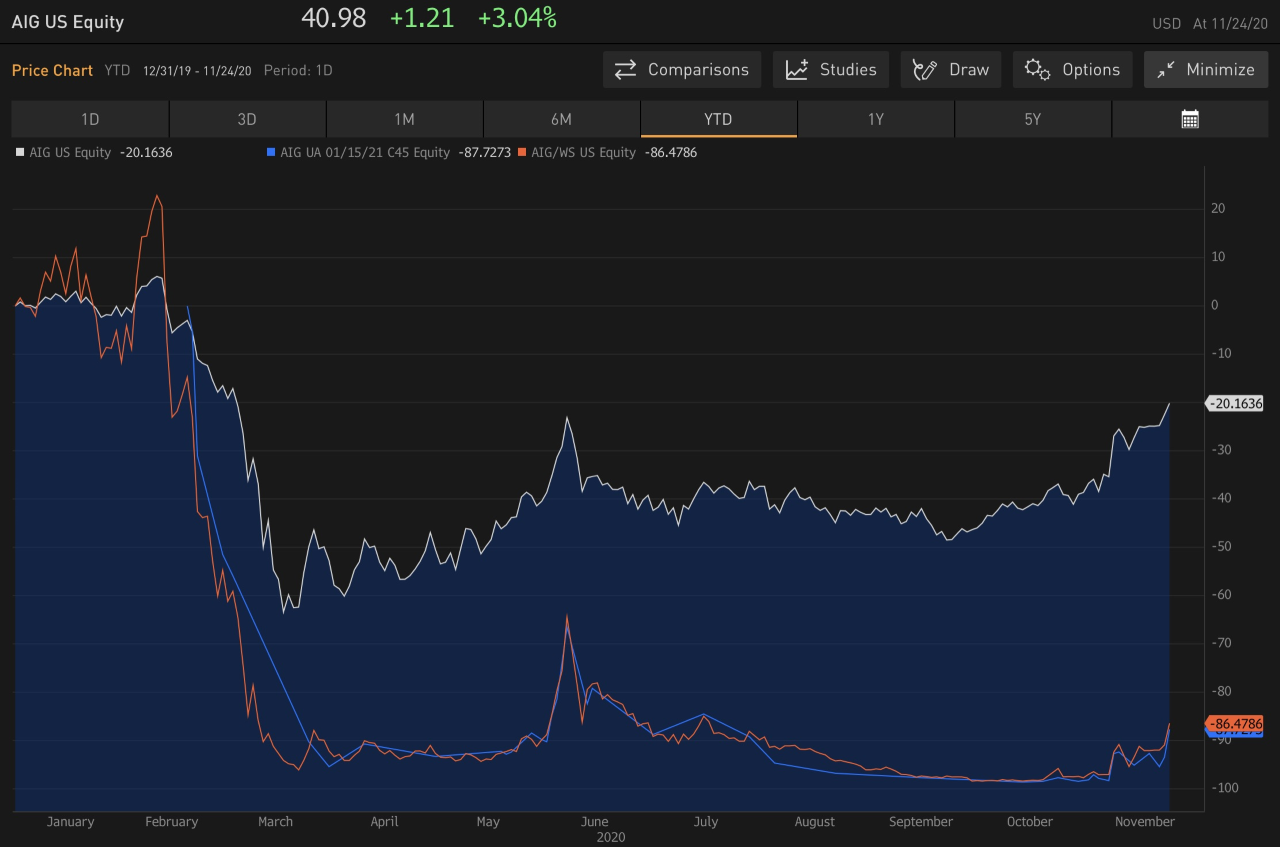This screenshot has width=1280, height=847.
Task: Click the September label on the time axis
Action: point(921,822)
